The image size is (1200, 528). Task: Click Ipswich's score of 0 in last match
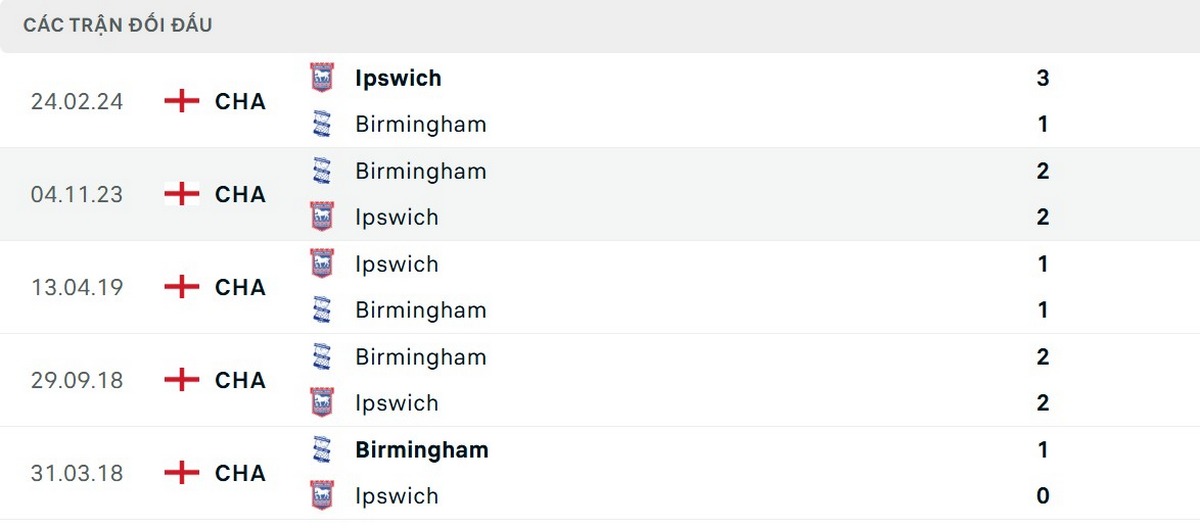click(1042, 496)
